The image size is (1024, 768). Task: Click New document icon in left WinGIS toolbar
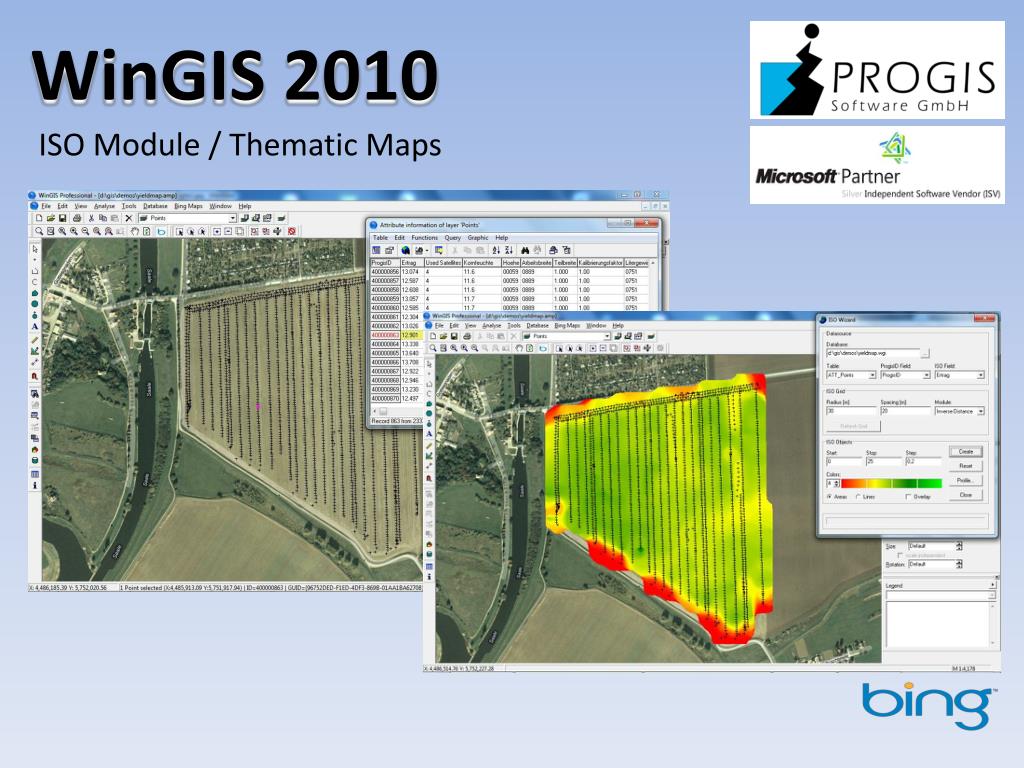[x=39, y=218]
